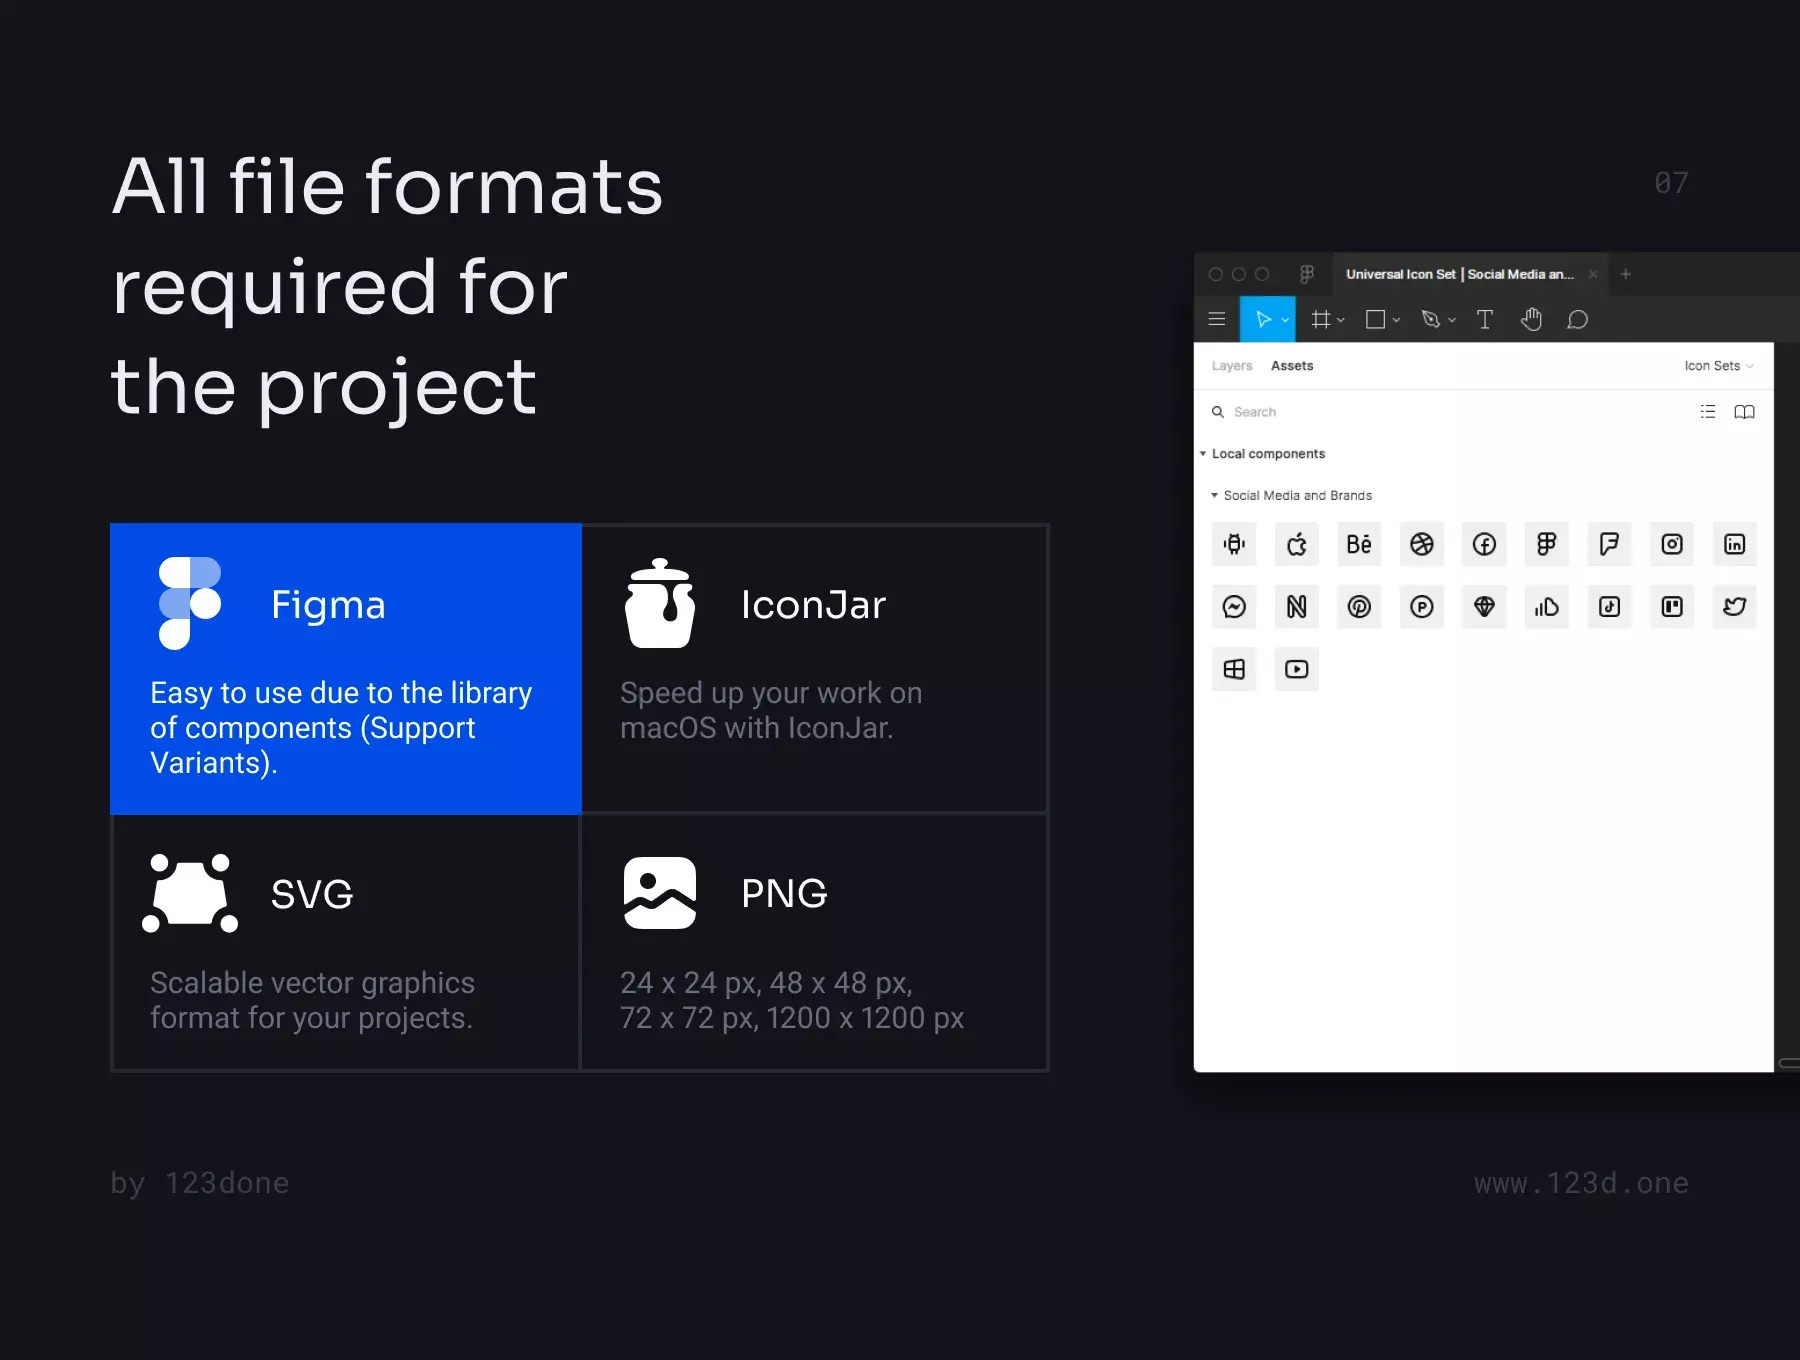Select the Figma icon in the Assets grid
The image size is (1800, 1360).
pyautogui.click(x=1547, y=544)
